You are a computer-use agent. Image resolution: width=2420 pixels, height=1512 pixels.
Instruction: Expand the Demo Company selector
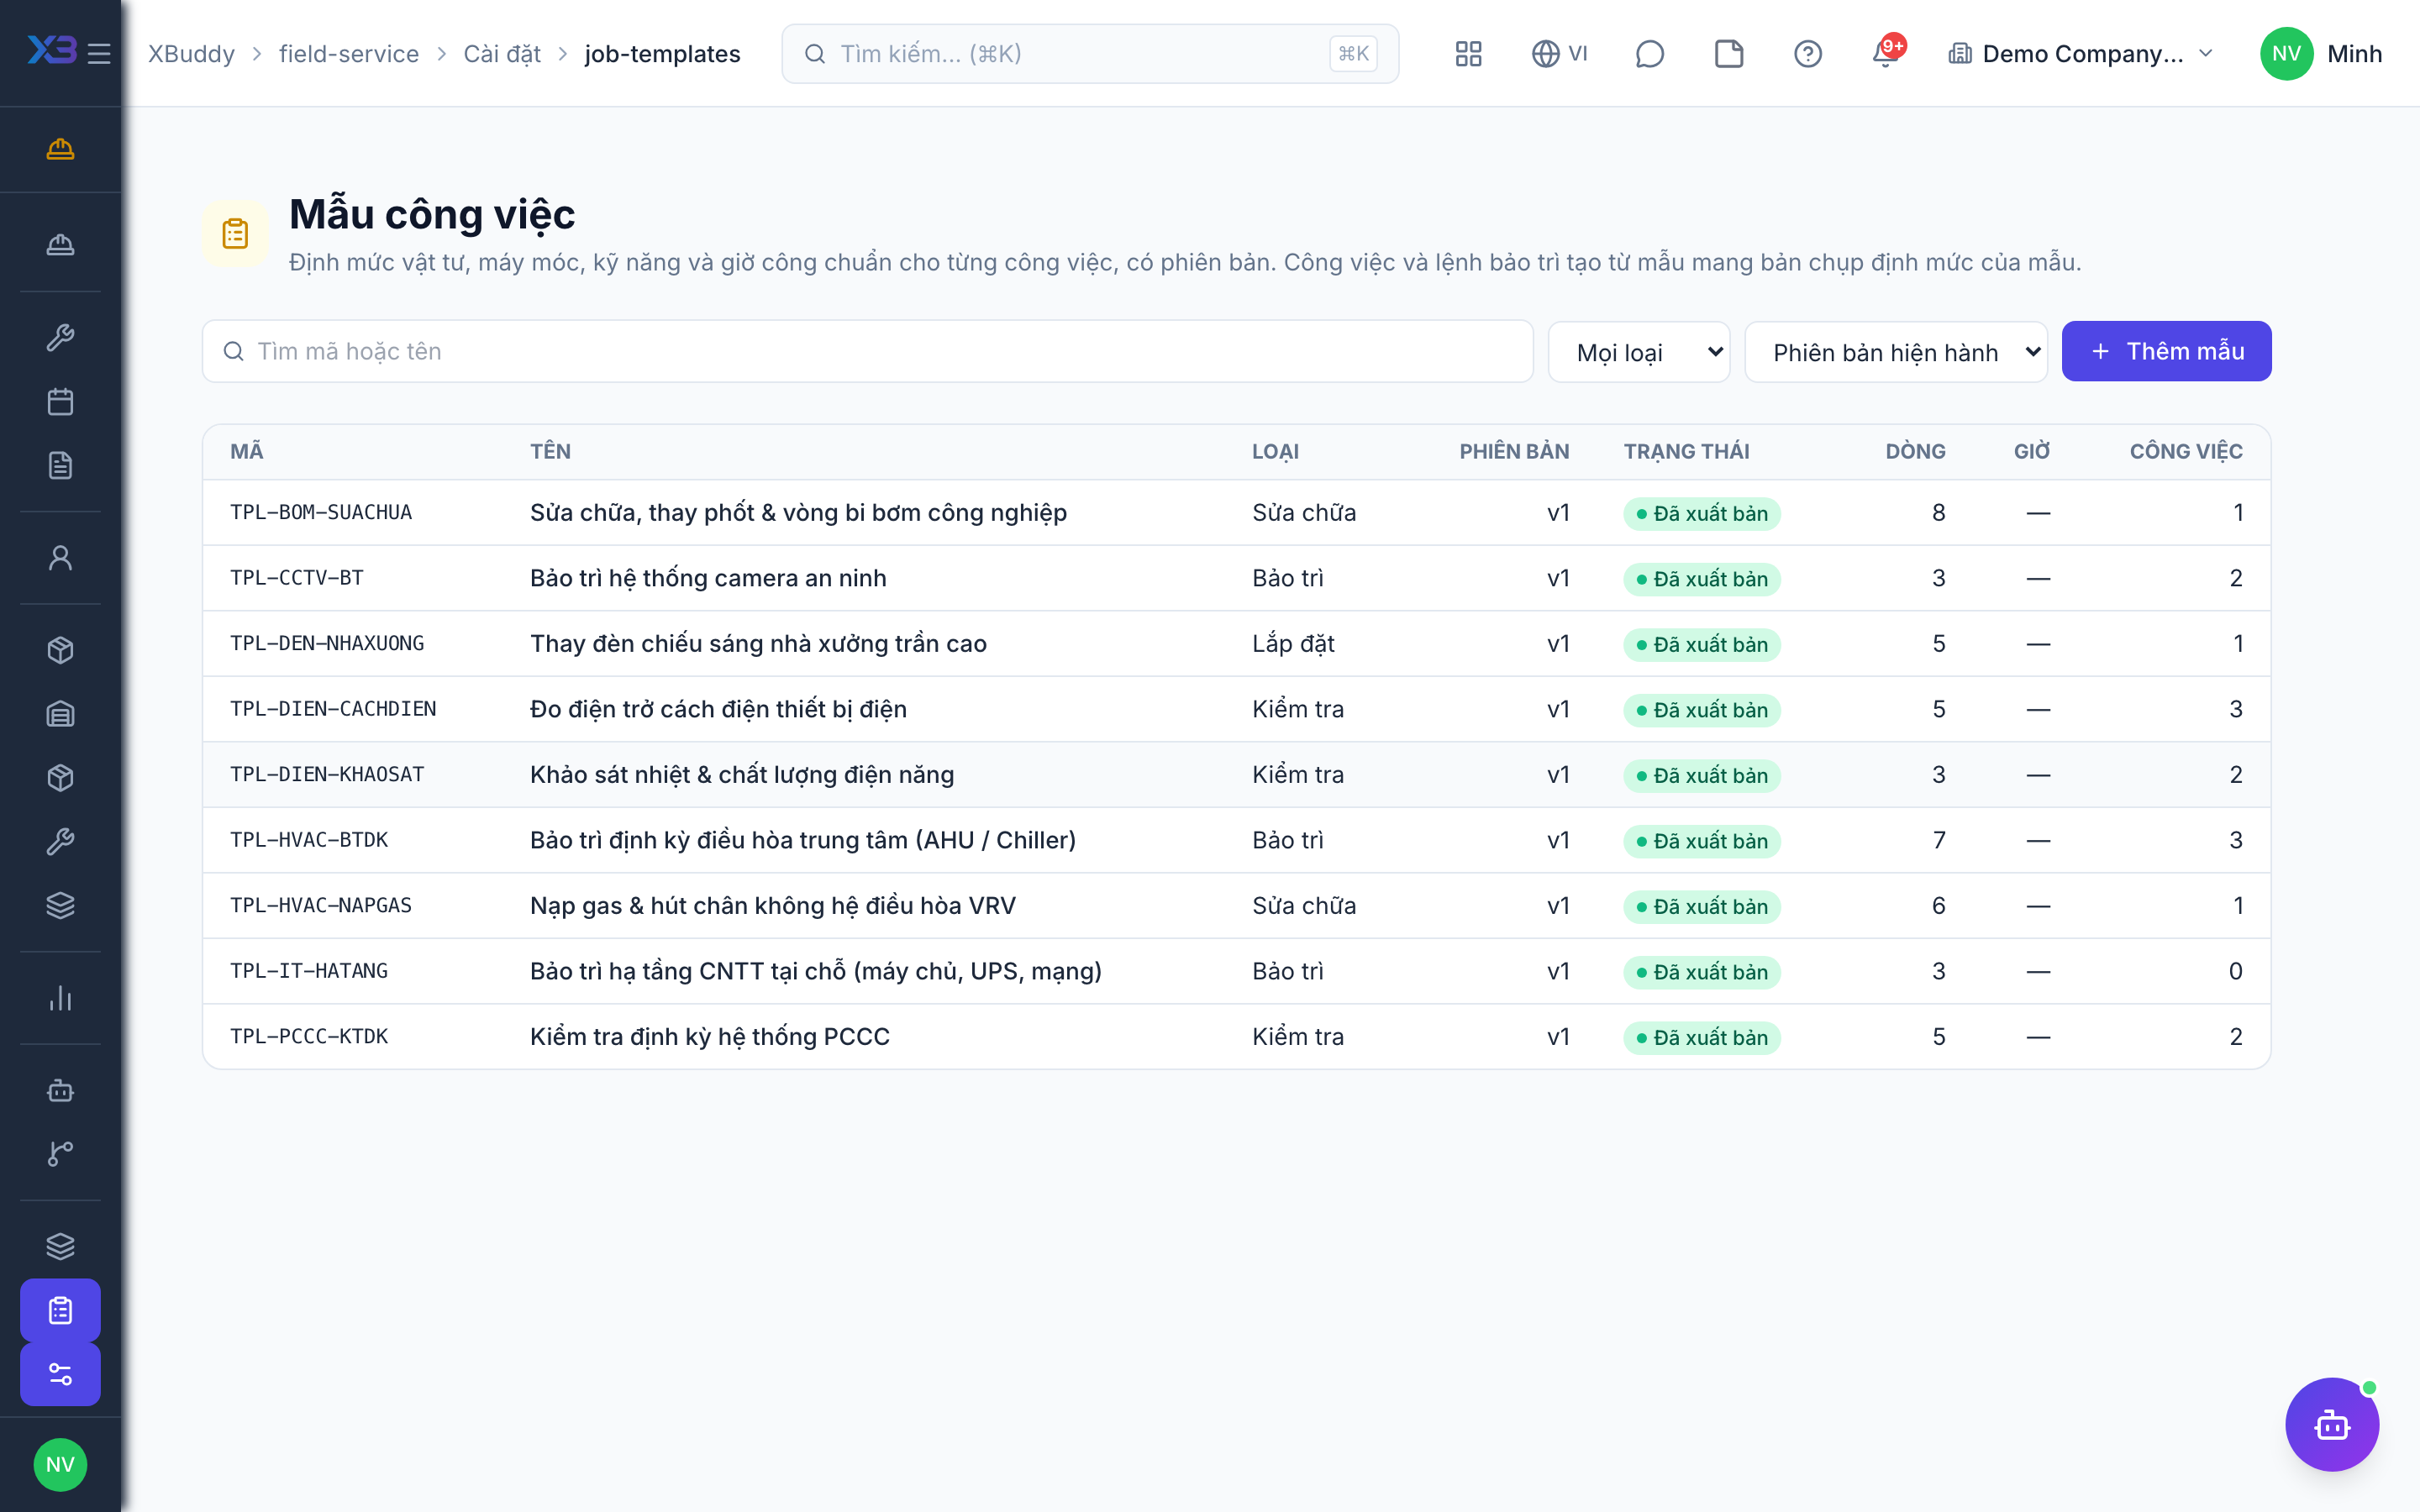click(x=2081, y=54)
